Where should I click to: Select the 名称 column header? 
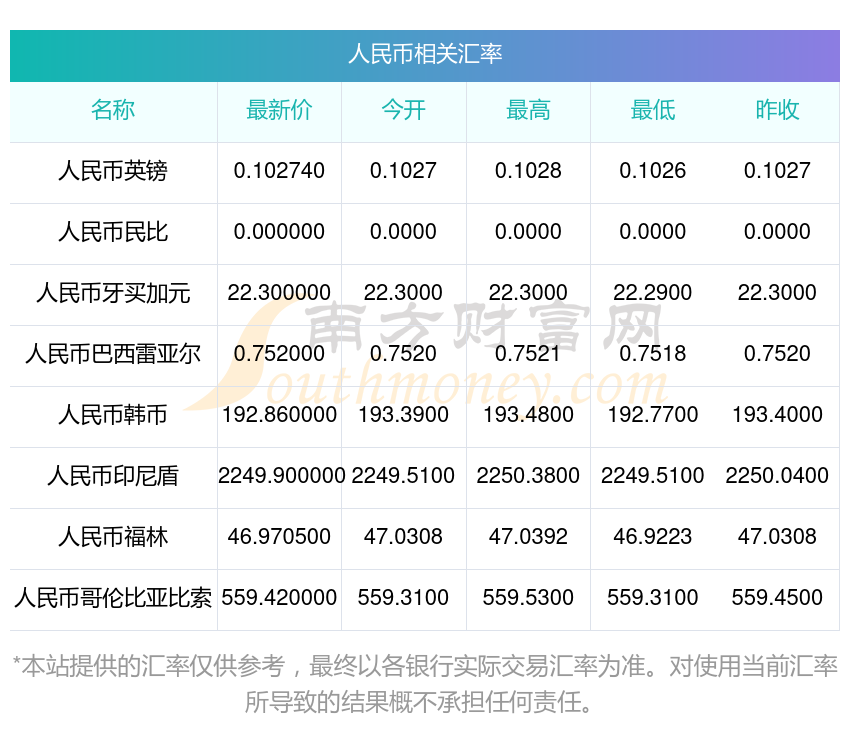coord(113,110)
